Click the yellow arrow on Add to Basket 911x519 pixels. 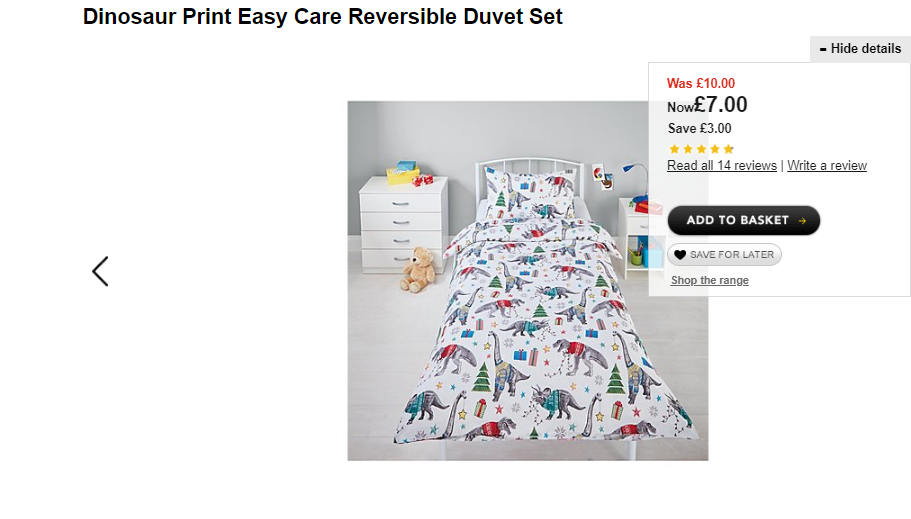(802, 221)
